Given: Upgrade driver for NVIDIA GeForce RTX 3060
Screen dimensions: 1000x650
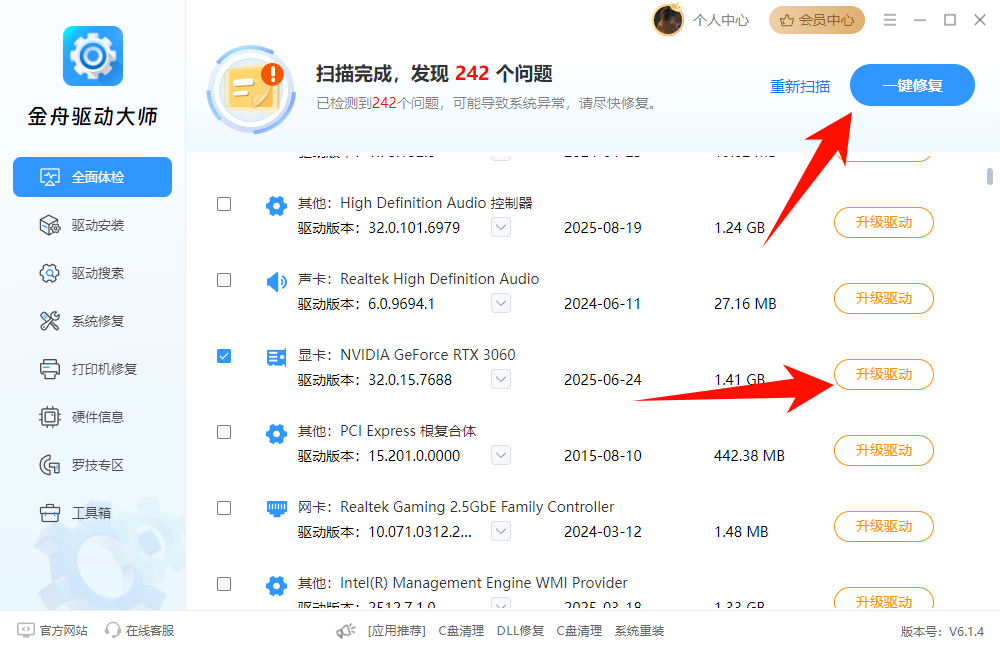Looking at the screenshot, I should pyautogui.click(x=884, y=374).
